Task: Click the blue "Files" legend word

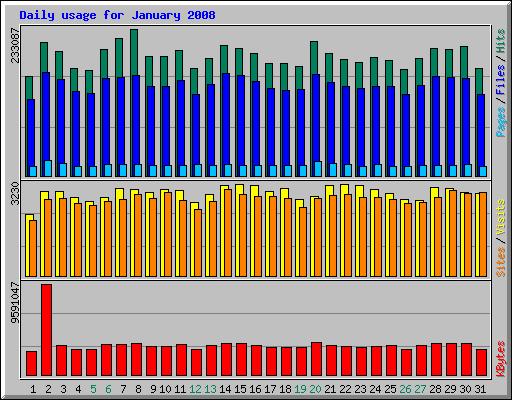Action: (501, 80)
